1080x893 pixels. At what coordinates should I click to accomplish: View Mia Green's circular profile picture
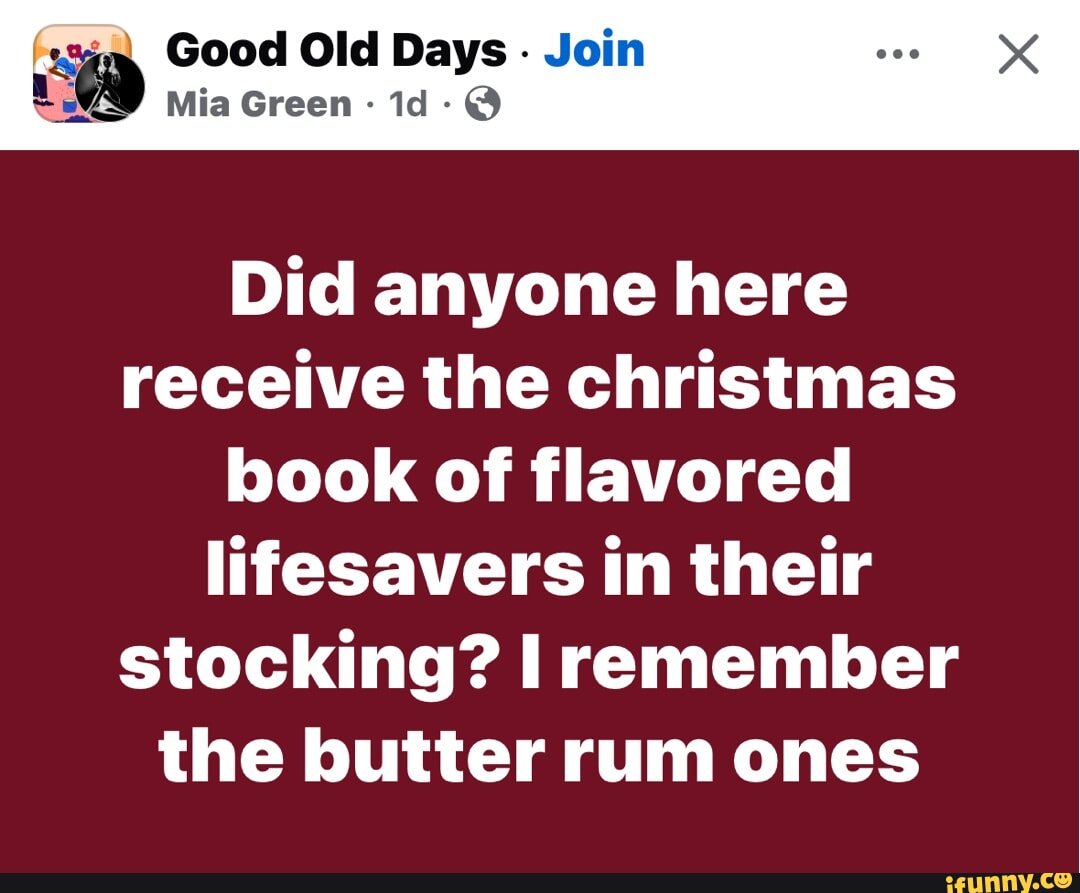coord(110,87)
